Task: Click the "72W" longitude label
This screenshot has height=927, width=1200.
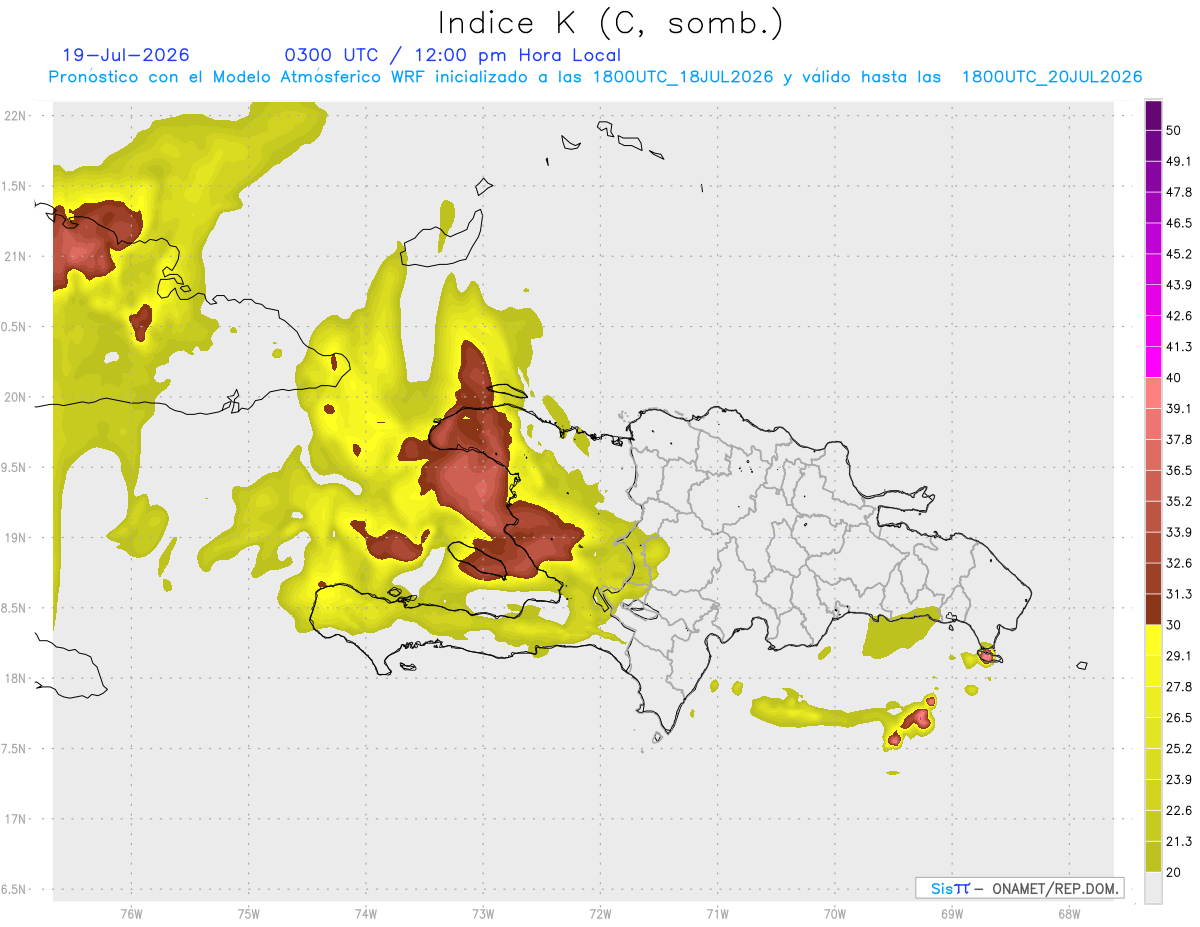Action: (x=600, y=913)
